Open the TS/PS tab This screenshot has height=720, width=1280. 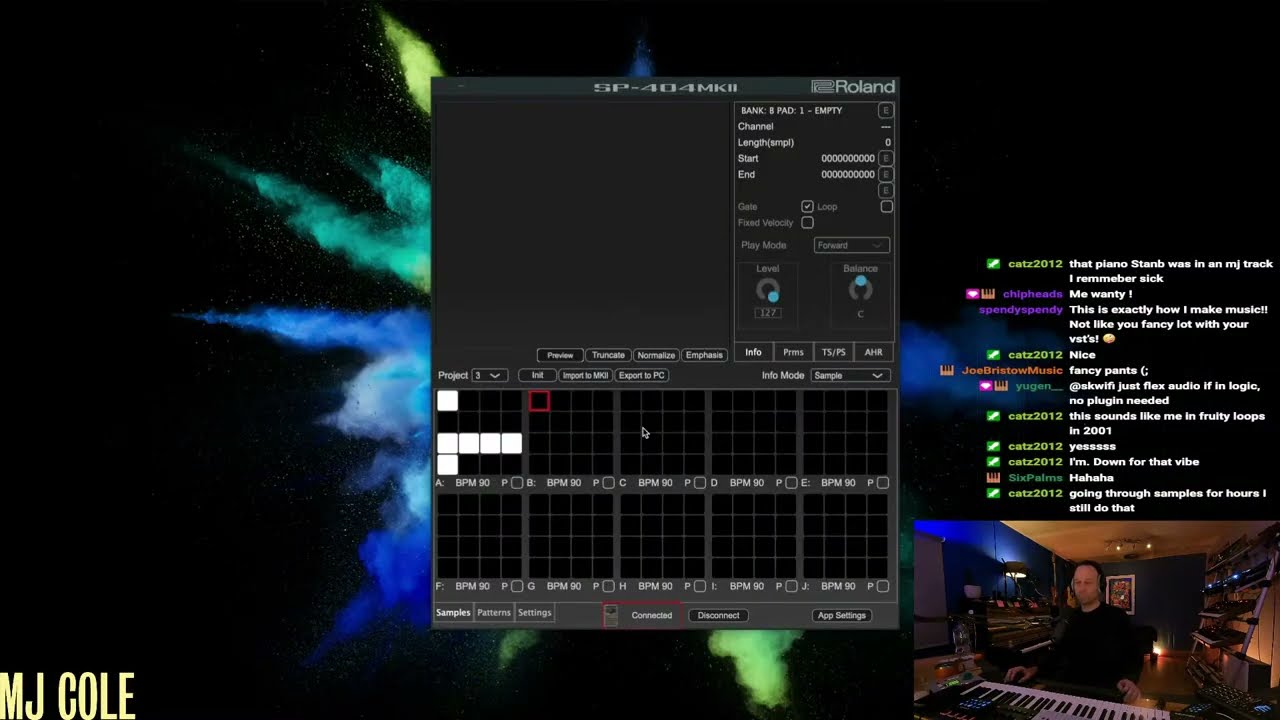[833, 352]
